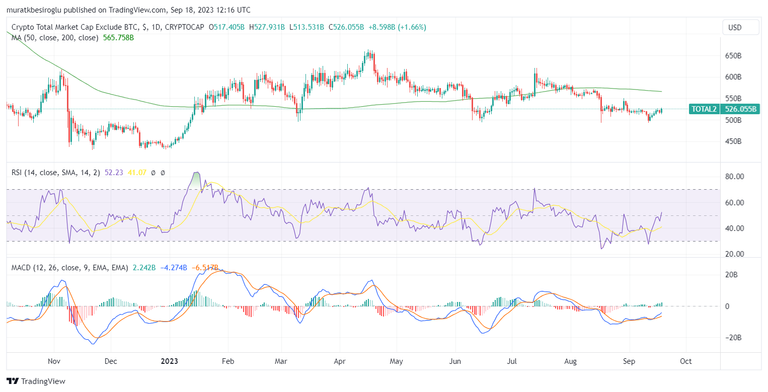The height and width of the screenshot is (392, 768).
Task: Click the -20B MACD axis label
Action: tap(732, 338)
